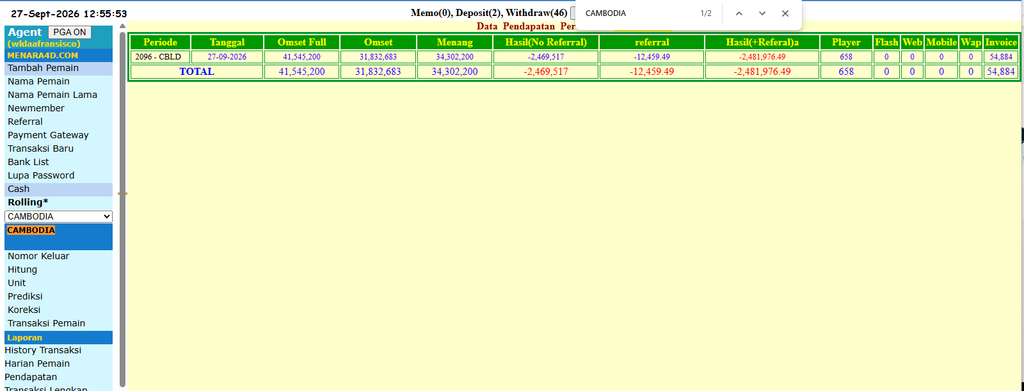Open Nama Pemain menu item
1024x391 pixels.
[x=39, y=82]
